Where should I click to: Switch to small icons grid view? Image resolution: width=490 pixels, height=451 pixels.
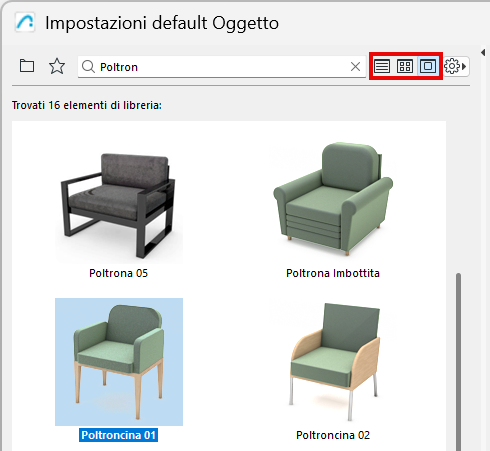[405, 66]
